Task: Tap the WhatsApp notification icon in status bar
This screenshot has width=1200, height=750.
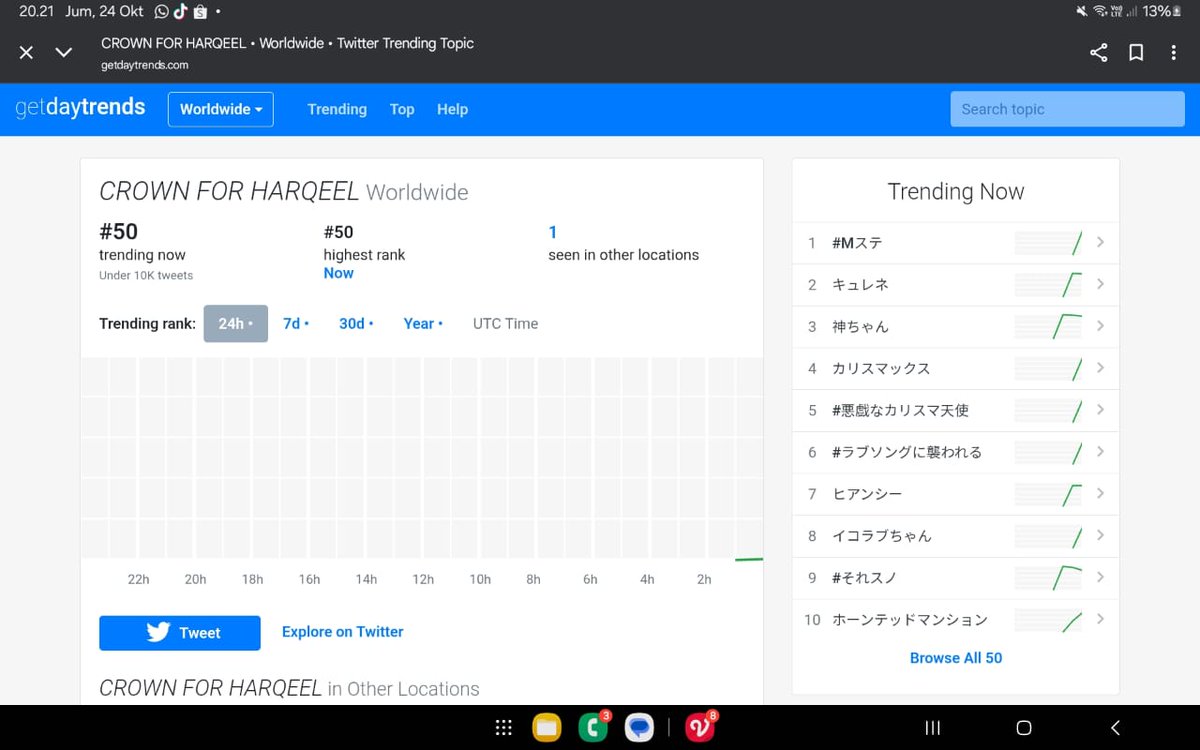Action: 163,12
